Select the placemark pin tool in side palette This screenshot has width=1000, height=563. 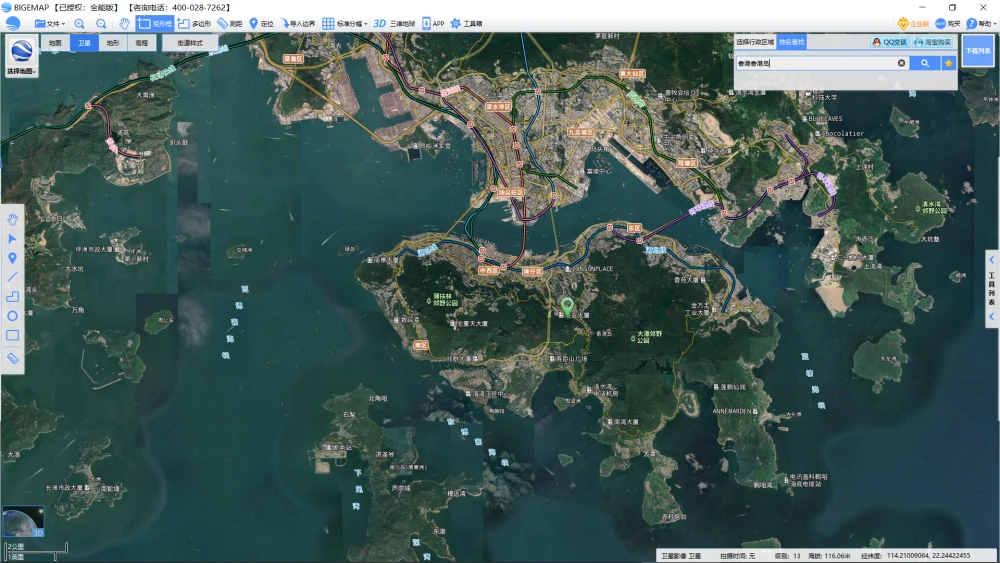[x=12, y=258]
